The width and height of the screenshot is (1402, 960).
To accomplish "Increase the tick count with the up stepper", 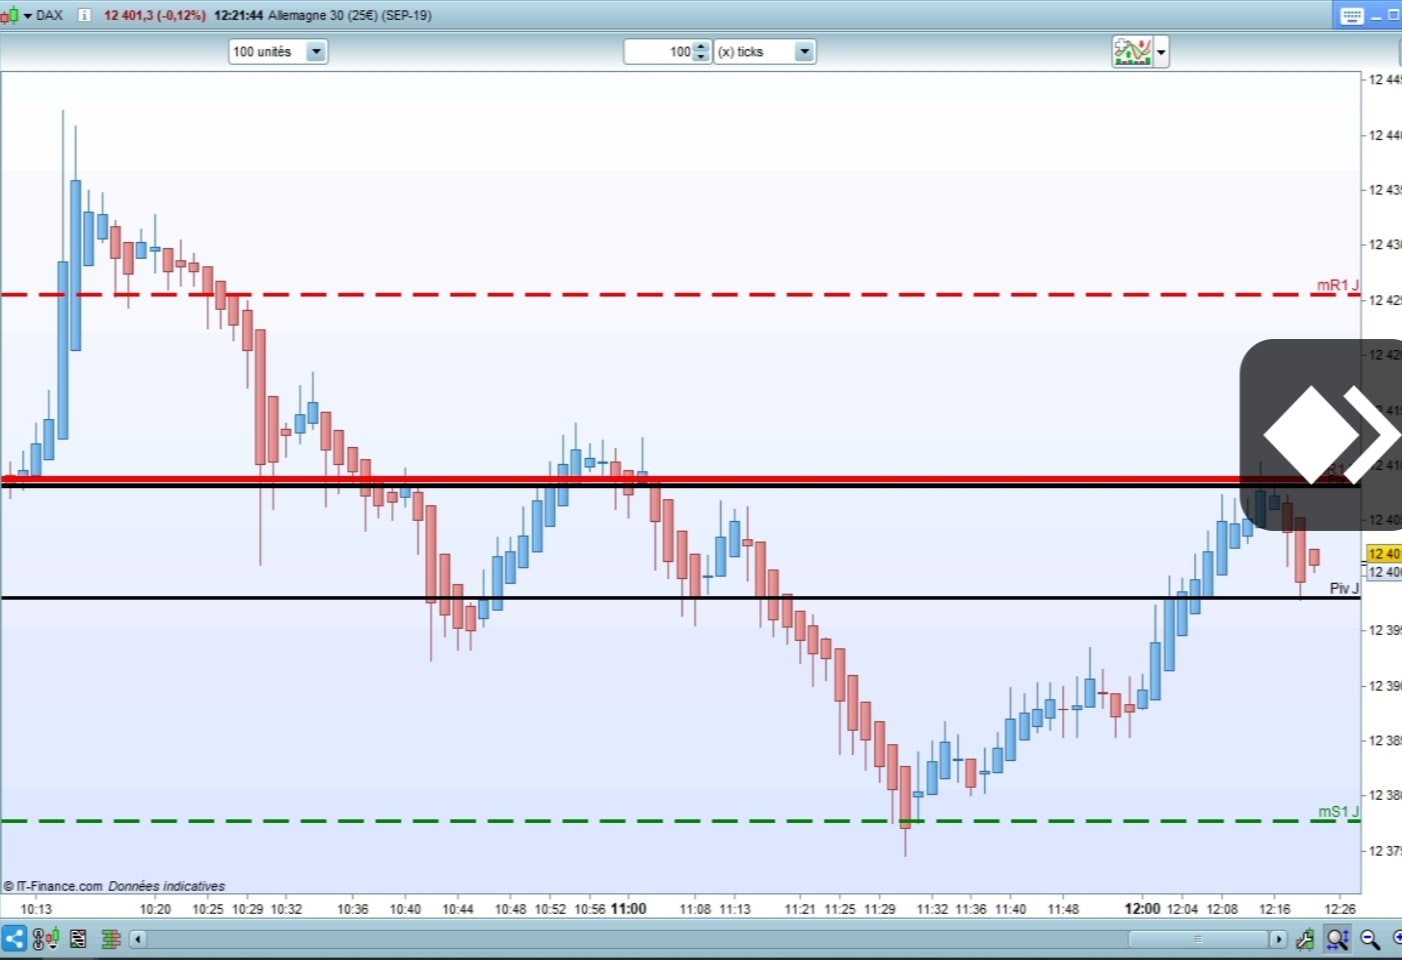I will (701, 46).
